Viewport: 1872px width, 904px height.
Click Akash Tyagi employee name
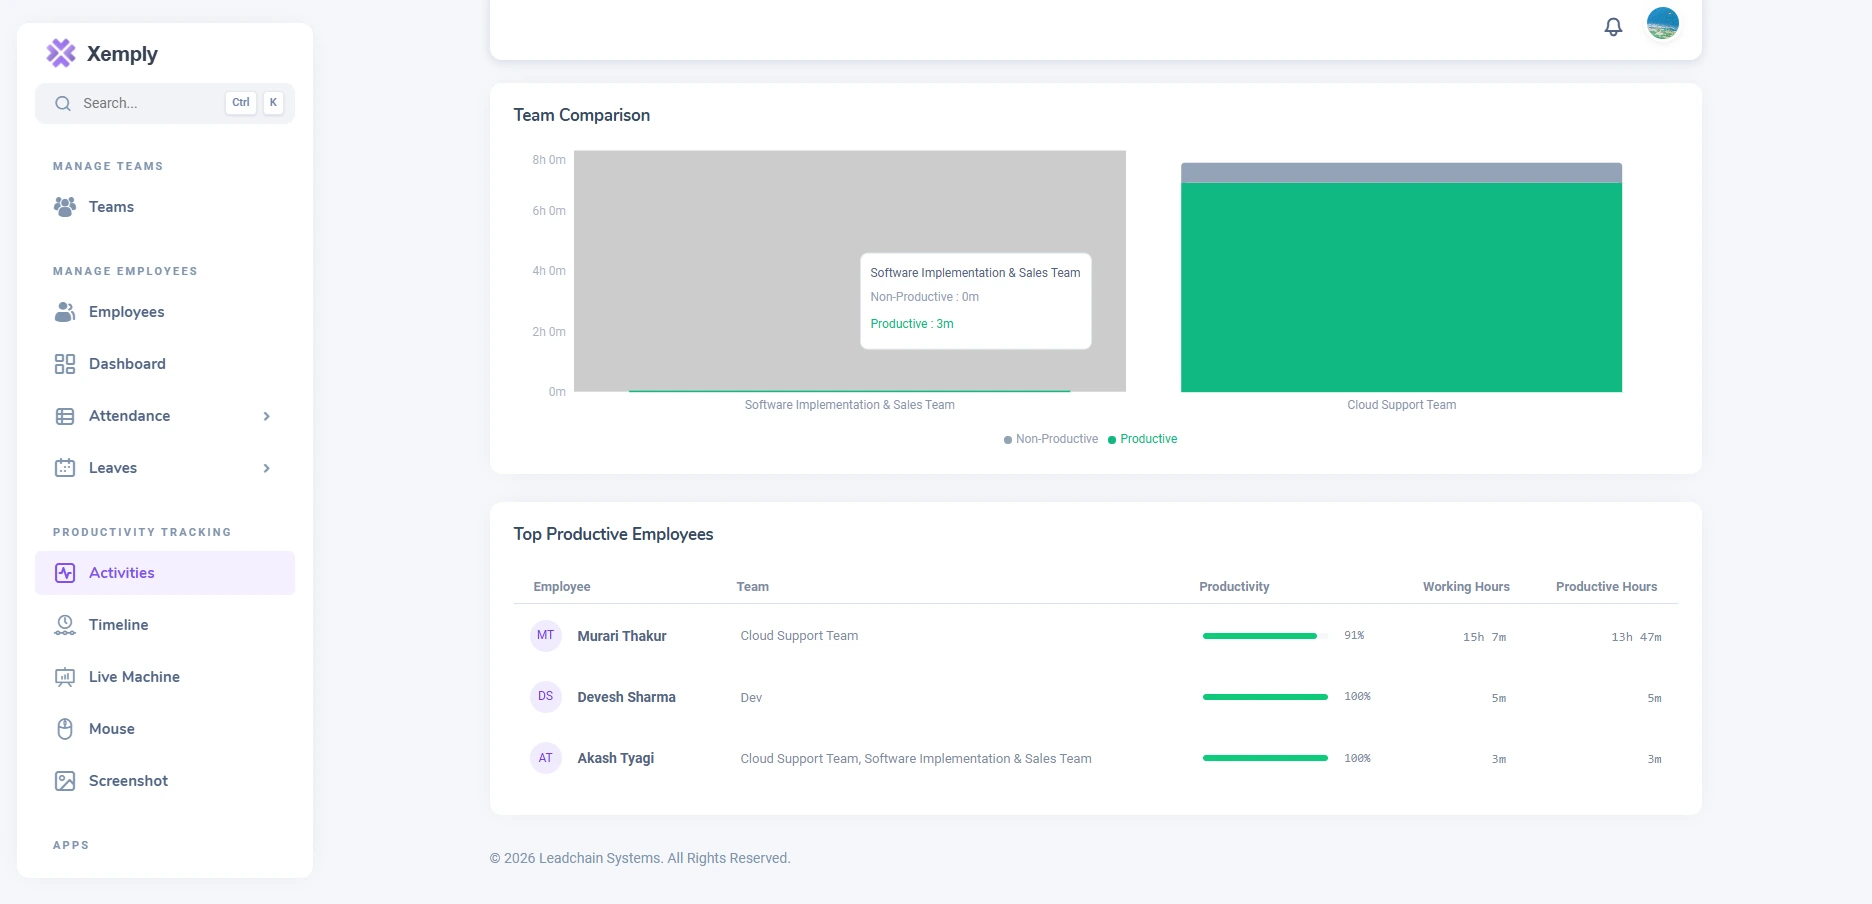click(616, 758)
